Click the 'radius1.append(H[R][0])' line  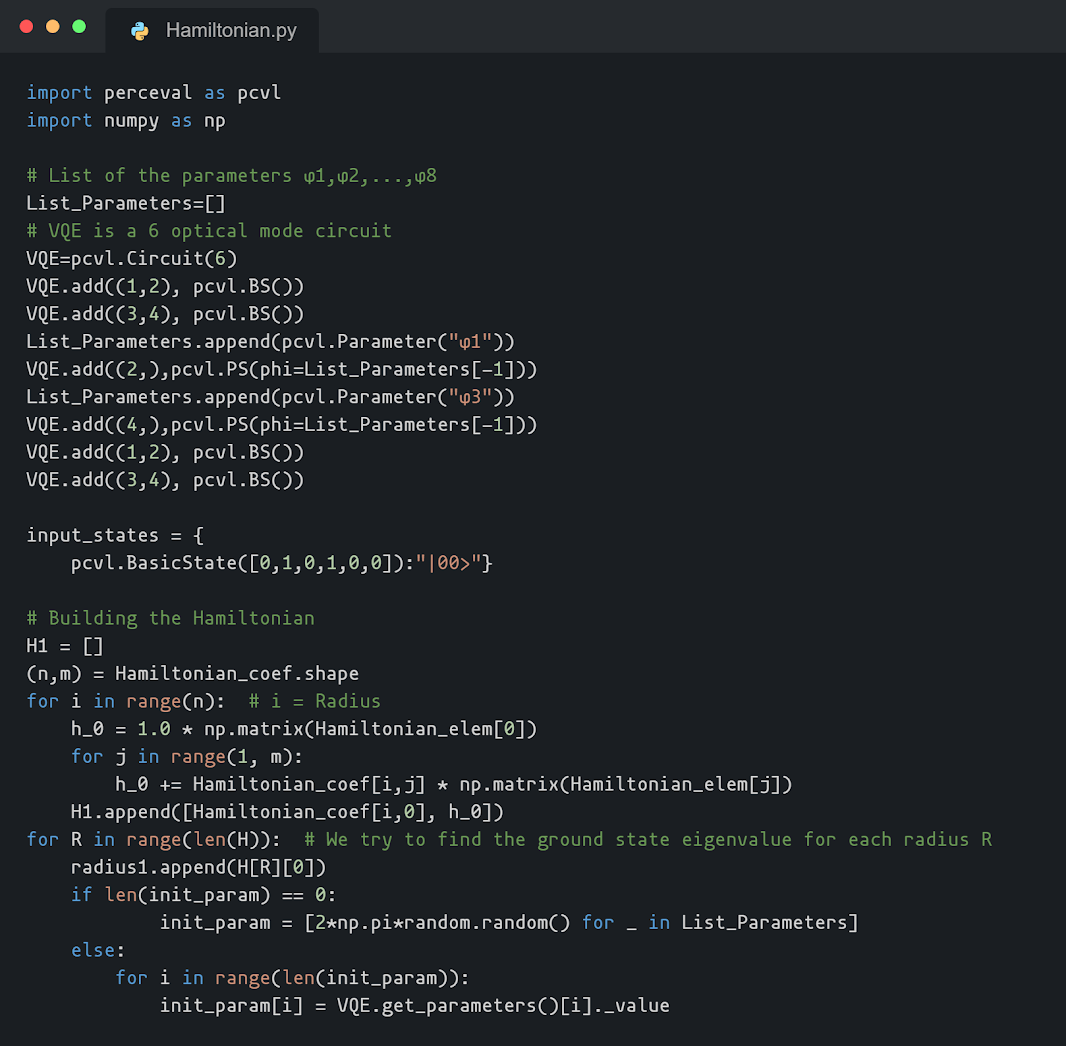(x=198, y=867)
